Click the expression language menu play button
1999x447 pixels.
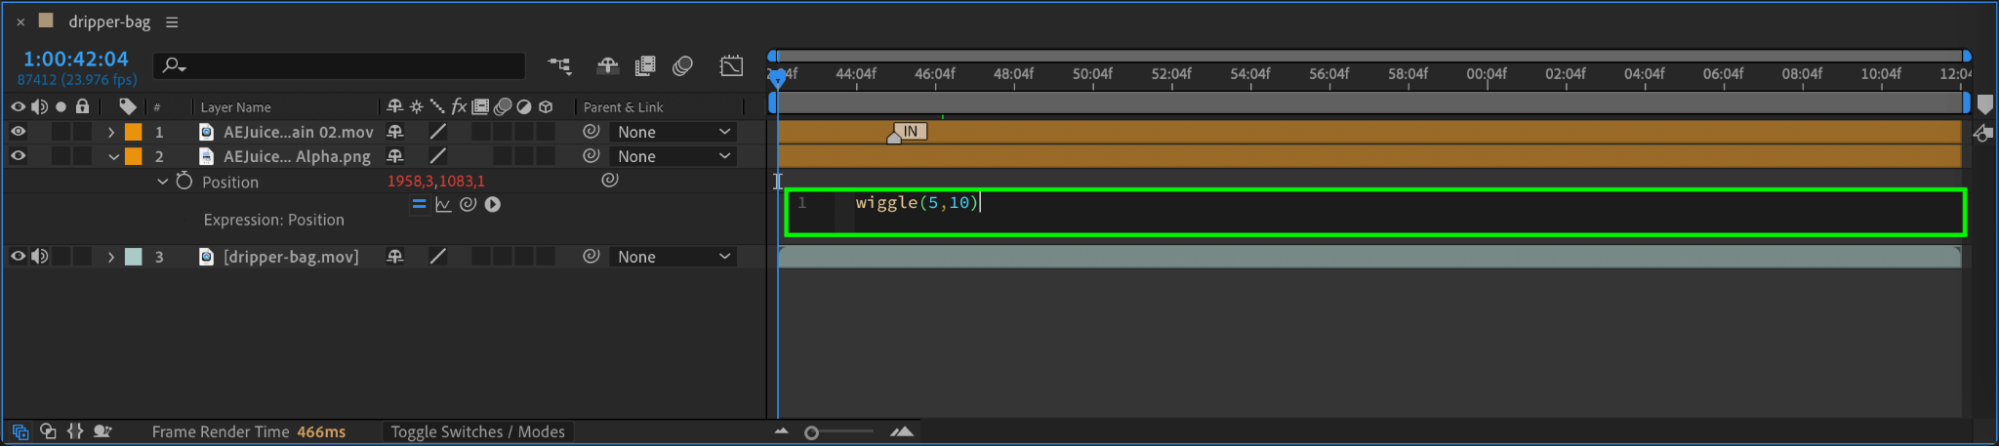pos(493,204)
